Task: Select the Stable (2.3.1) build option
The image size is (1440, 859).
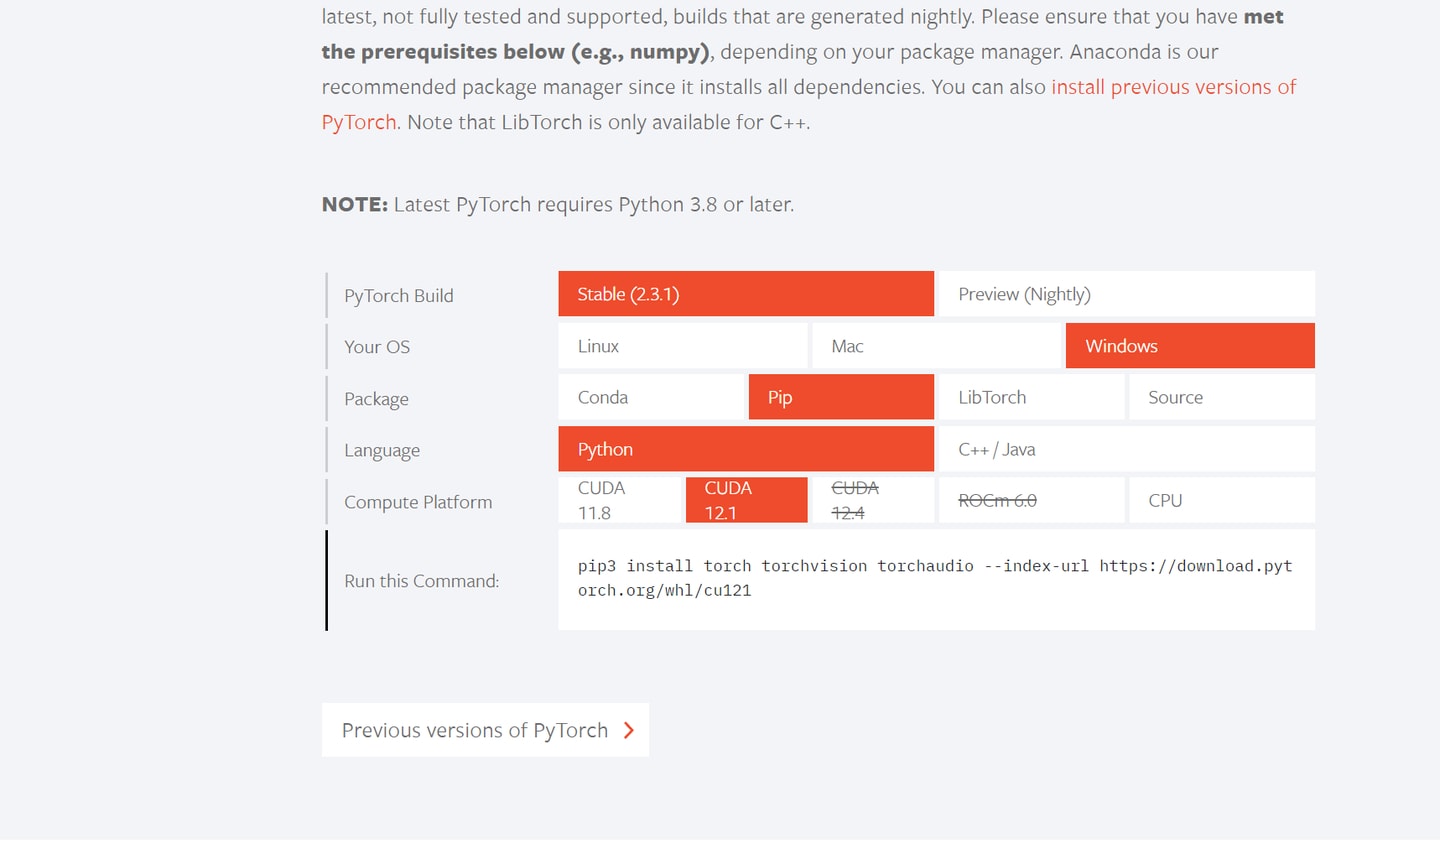Action: (x=746, y=294)
